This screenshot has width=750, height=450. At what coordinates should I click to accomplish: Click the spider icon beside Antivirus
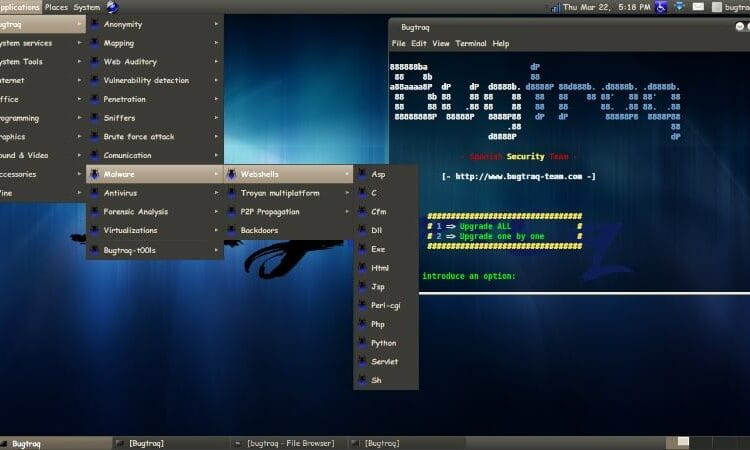point(95,193)
